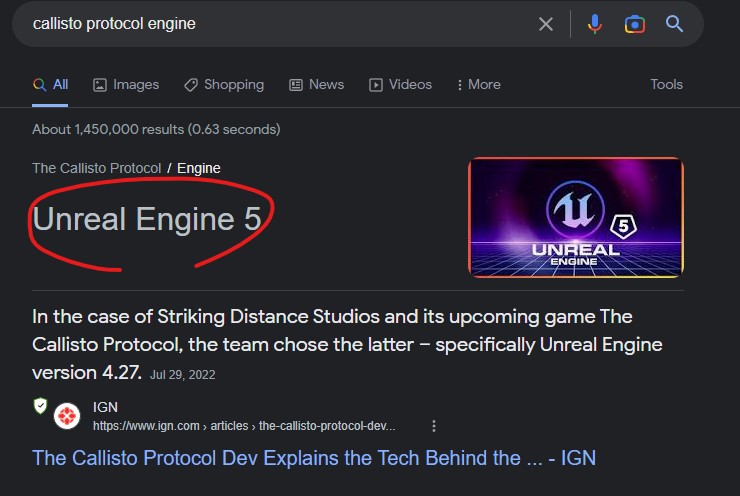The height and width of the screenshot is (496, 740).
Task: Click the IGN source URL line
Action: pyautogui.click(x=244, y=426)
